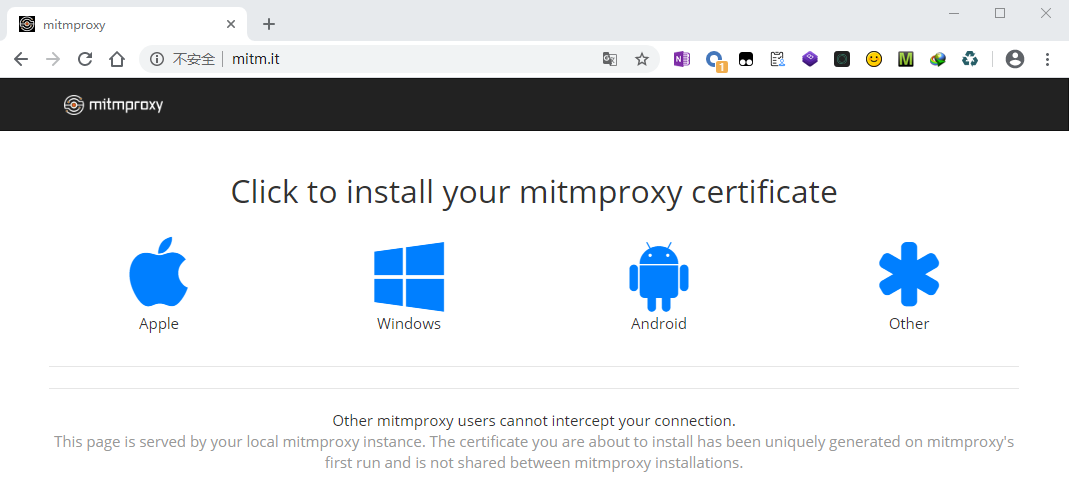Bookmark this page with star icon

(x=641, y=60)
